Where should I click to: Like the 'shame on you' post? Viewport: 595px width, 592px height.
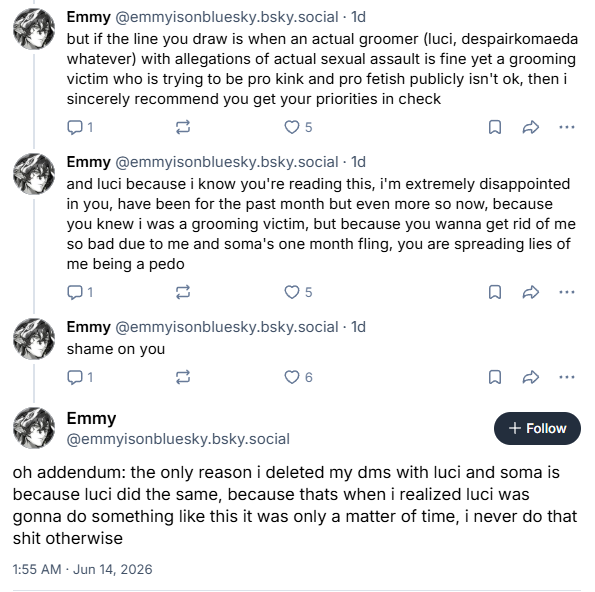pos(298,377)
